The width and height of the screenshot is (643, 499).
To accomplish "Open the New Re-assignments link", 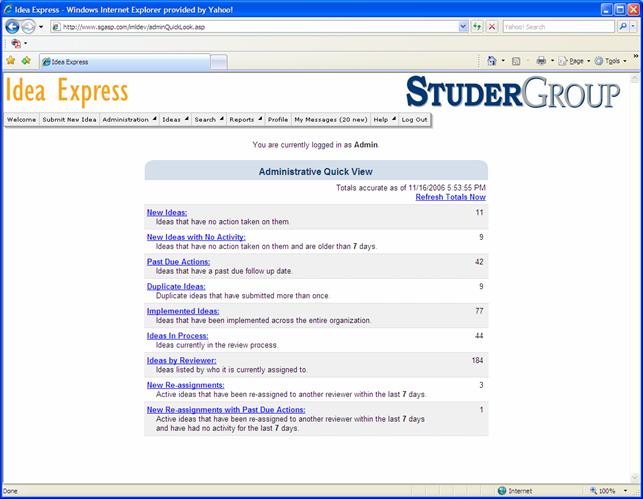I will (185, 385).
